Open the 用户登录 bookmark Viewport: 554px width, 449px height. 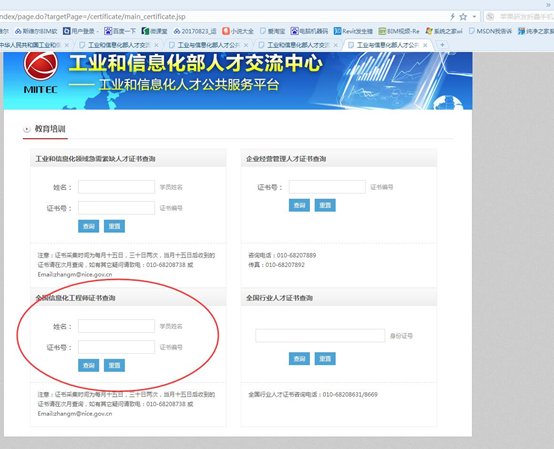coord(81,31)
